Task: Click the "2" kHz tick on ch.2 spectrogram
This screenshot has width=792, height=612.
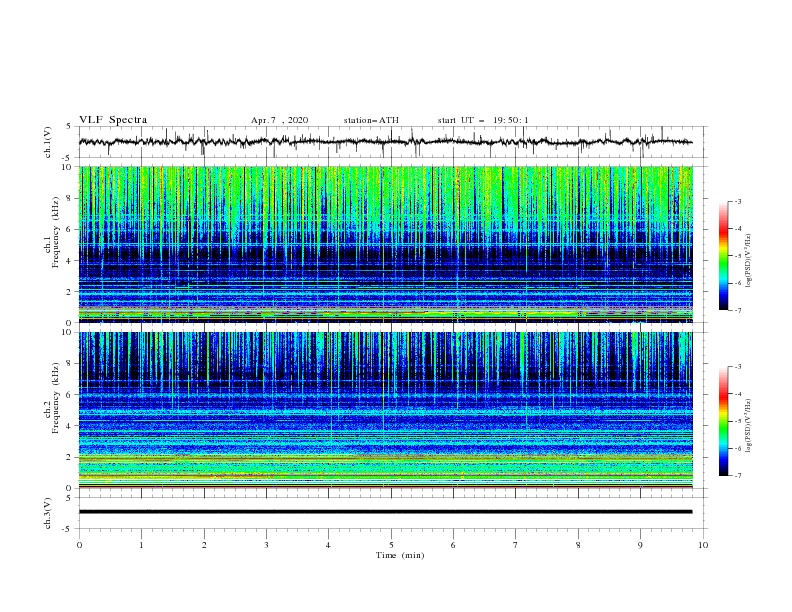Action: [70, 457]
